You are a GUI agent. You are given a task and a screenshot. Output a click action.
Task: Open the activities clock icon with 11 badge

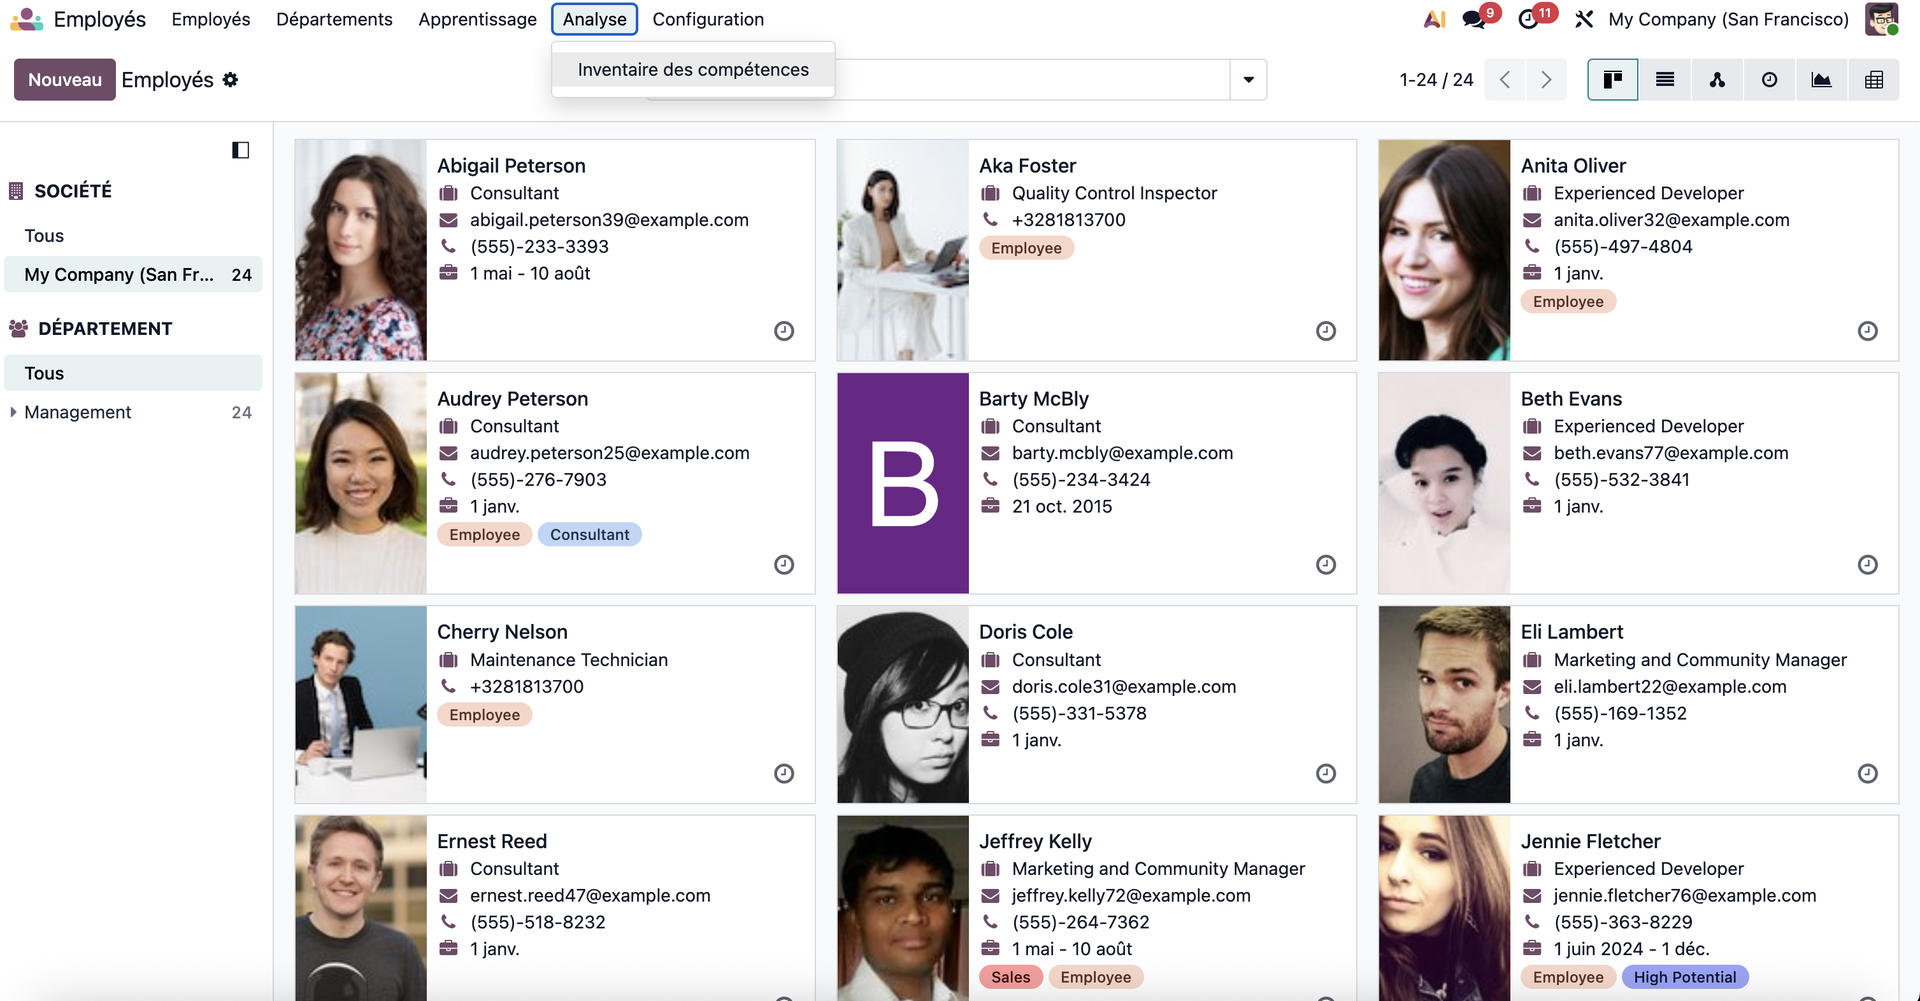1528,19
